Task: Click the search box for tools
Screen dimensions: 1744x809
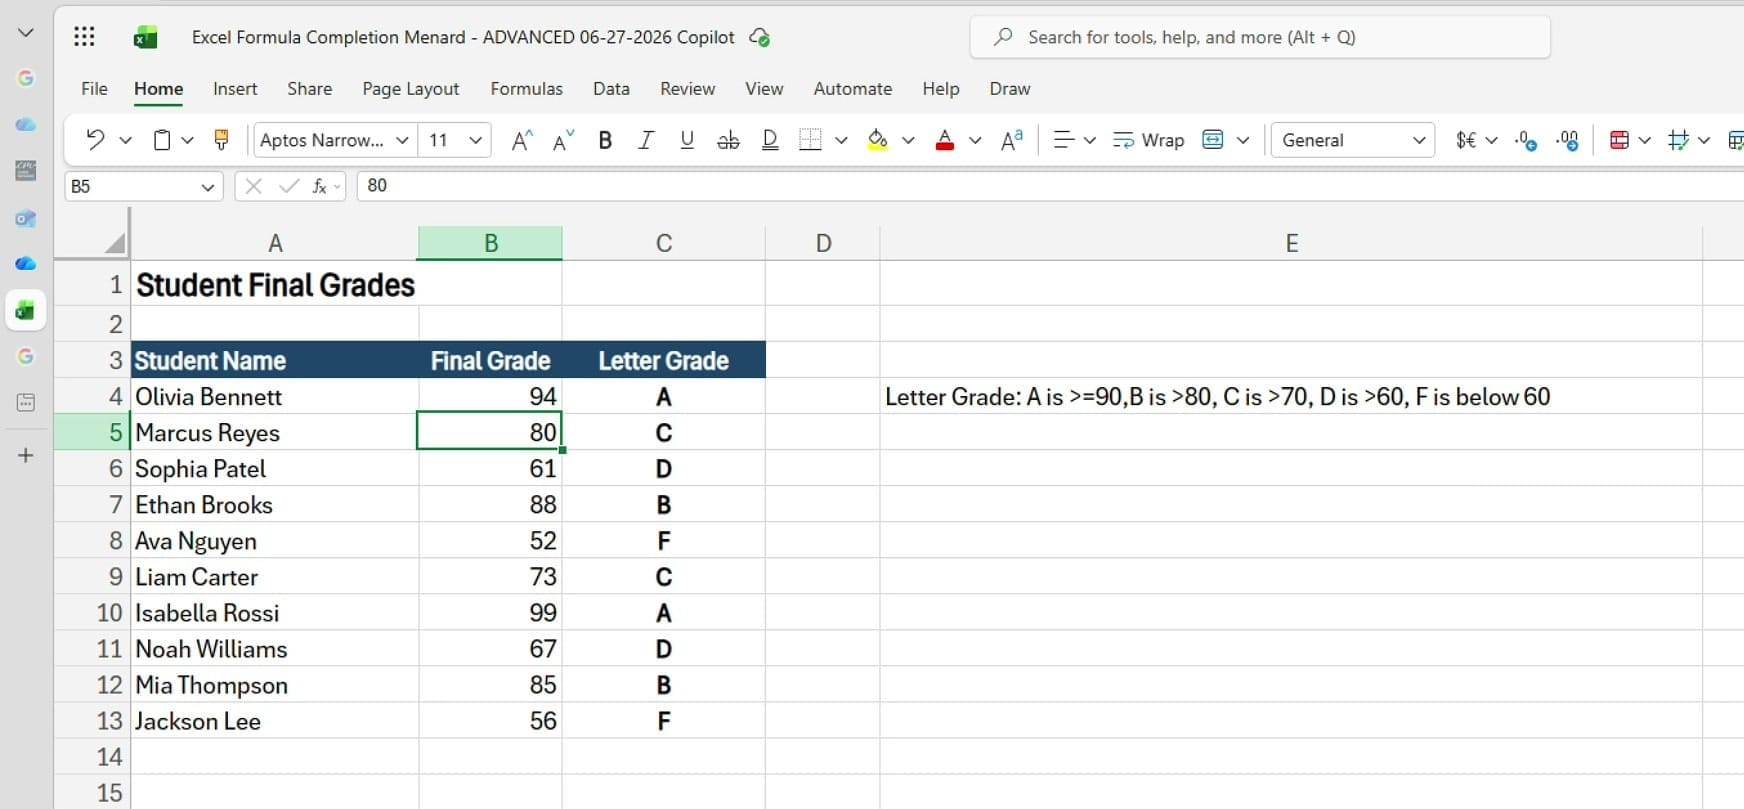Action: tap(1260, 37)
